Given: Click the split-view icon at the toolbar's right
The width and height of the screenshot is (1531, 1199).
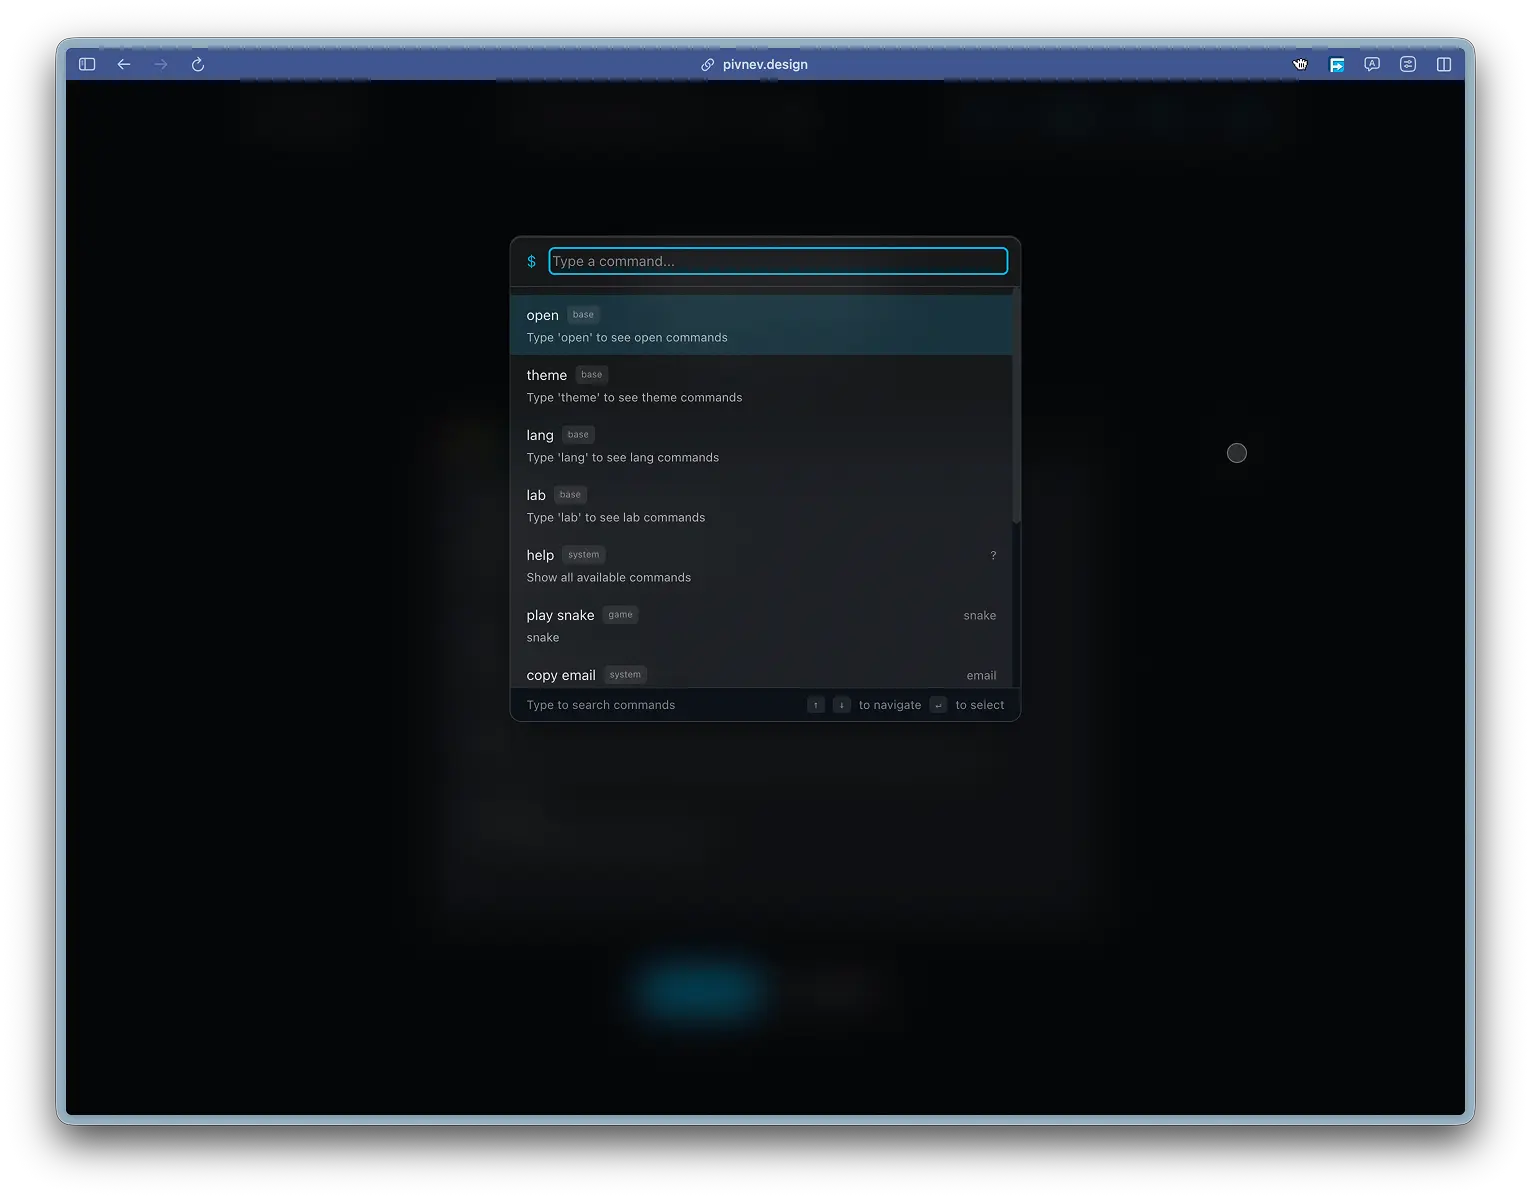Looking at the screenshot, I should (x=1444, y=64).
